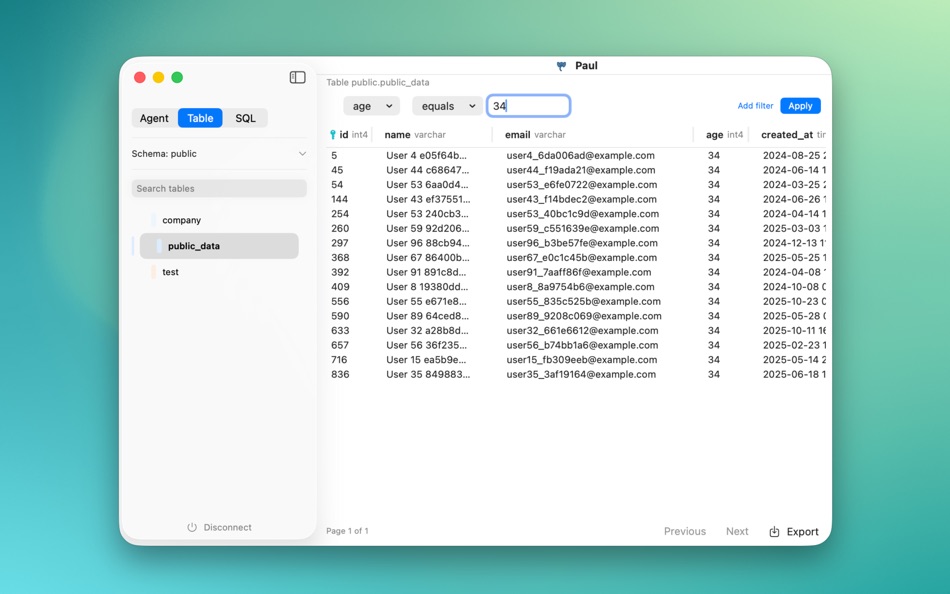Click the power icon next to Disconnect
This screenshot has height=594, width=950.
(x=192, y=527)
